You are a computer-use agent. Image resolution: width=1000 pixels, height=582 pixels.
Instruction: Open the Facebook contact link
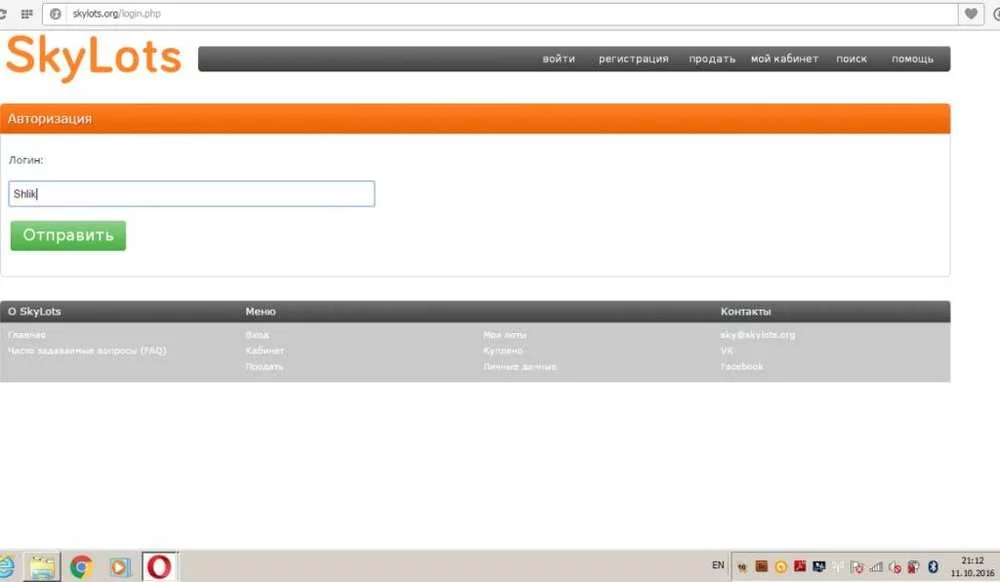(742, 367)
